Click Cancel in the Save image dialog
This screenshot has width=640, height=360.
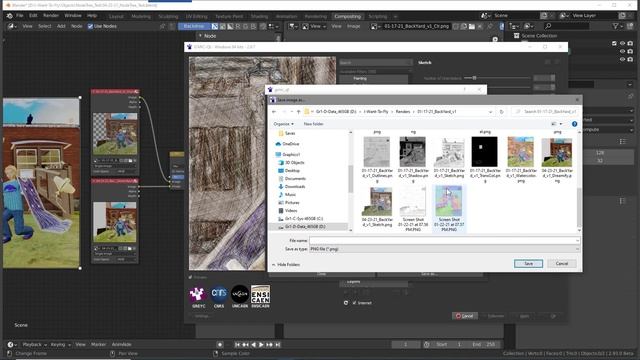click(x=562, y=264)
